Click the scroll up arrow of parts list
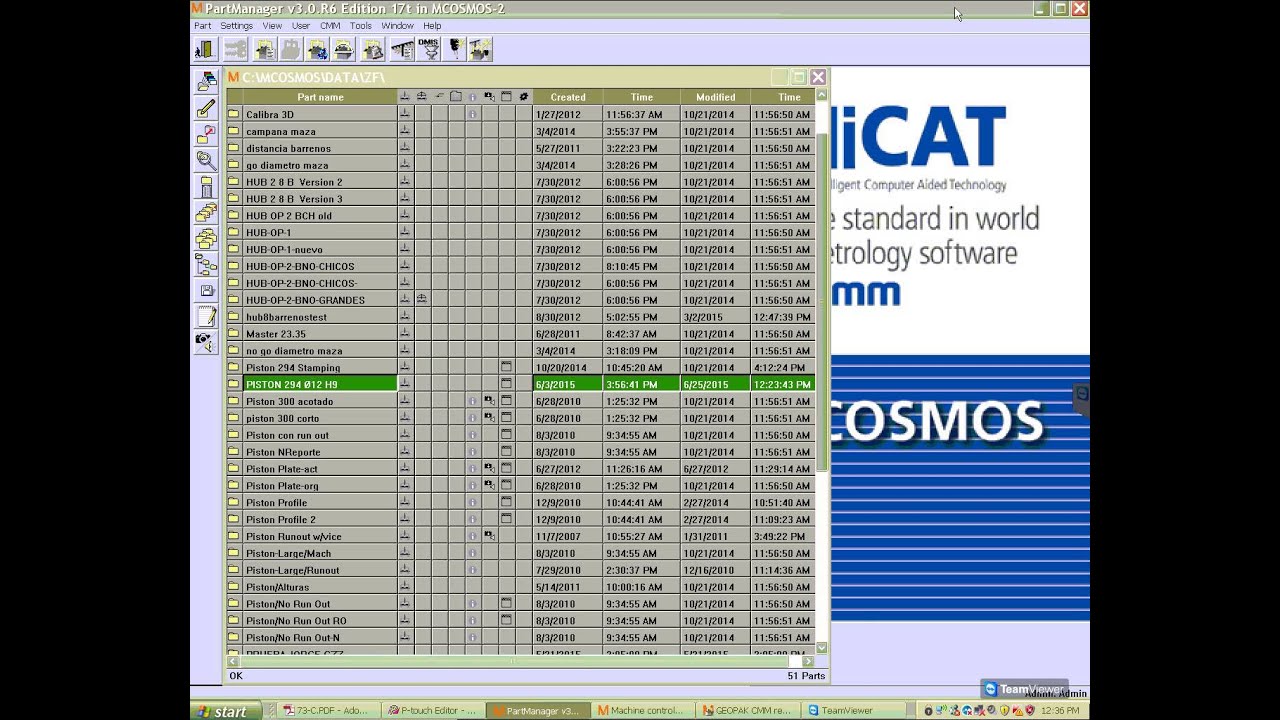Viewport: 1280px width, 720px height. 822,96
